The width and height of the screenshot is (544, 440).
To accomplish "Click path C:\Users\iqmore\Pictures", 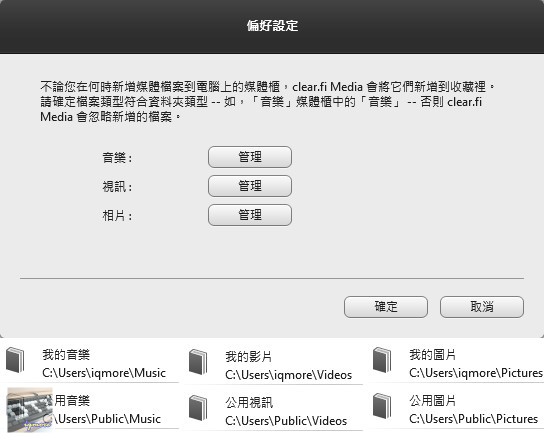I will (476, 373).
